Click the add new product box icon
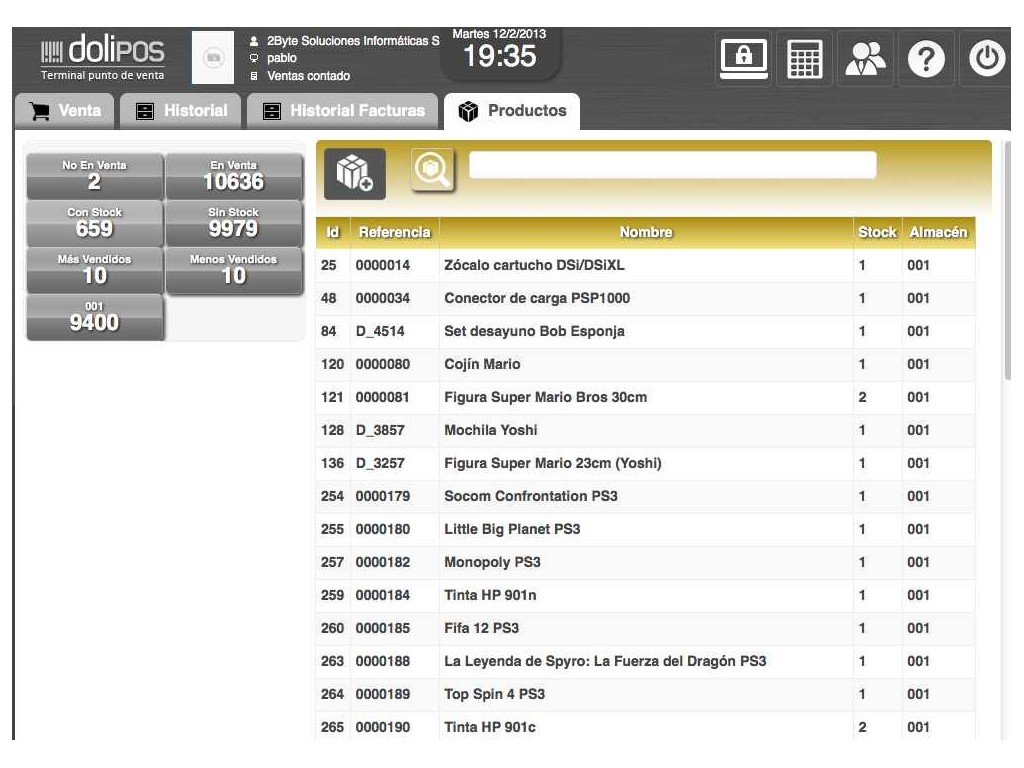Screen dimensions: 1024x768 point(355,173)
